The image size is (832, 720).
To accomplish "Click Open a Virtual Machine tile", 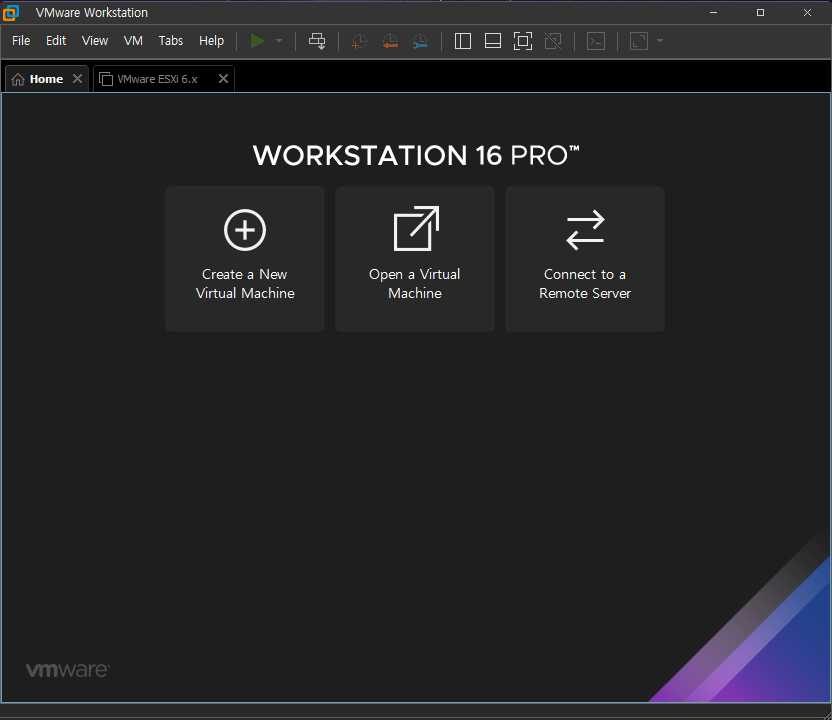I will click(x=415, y=259).
